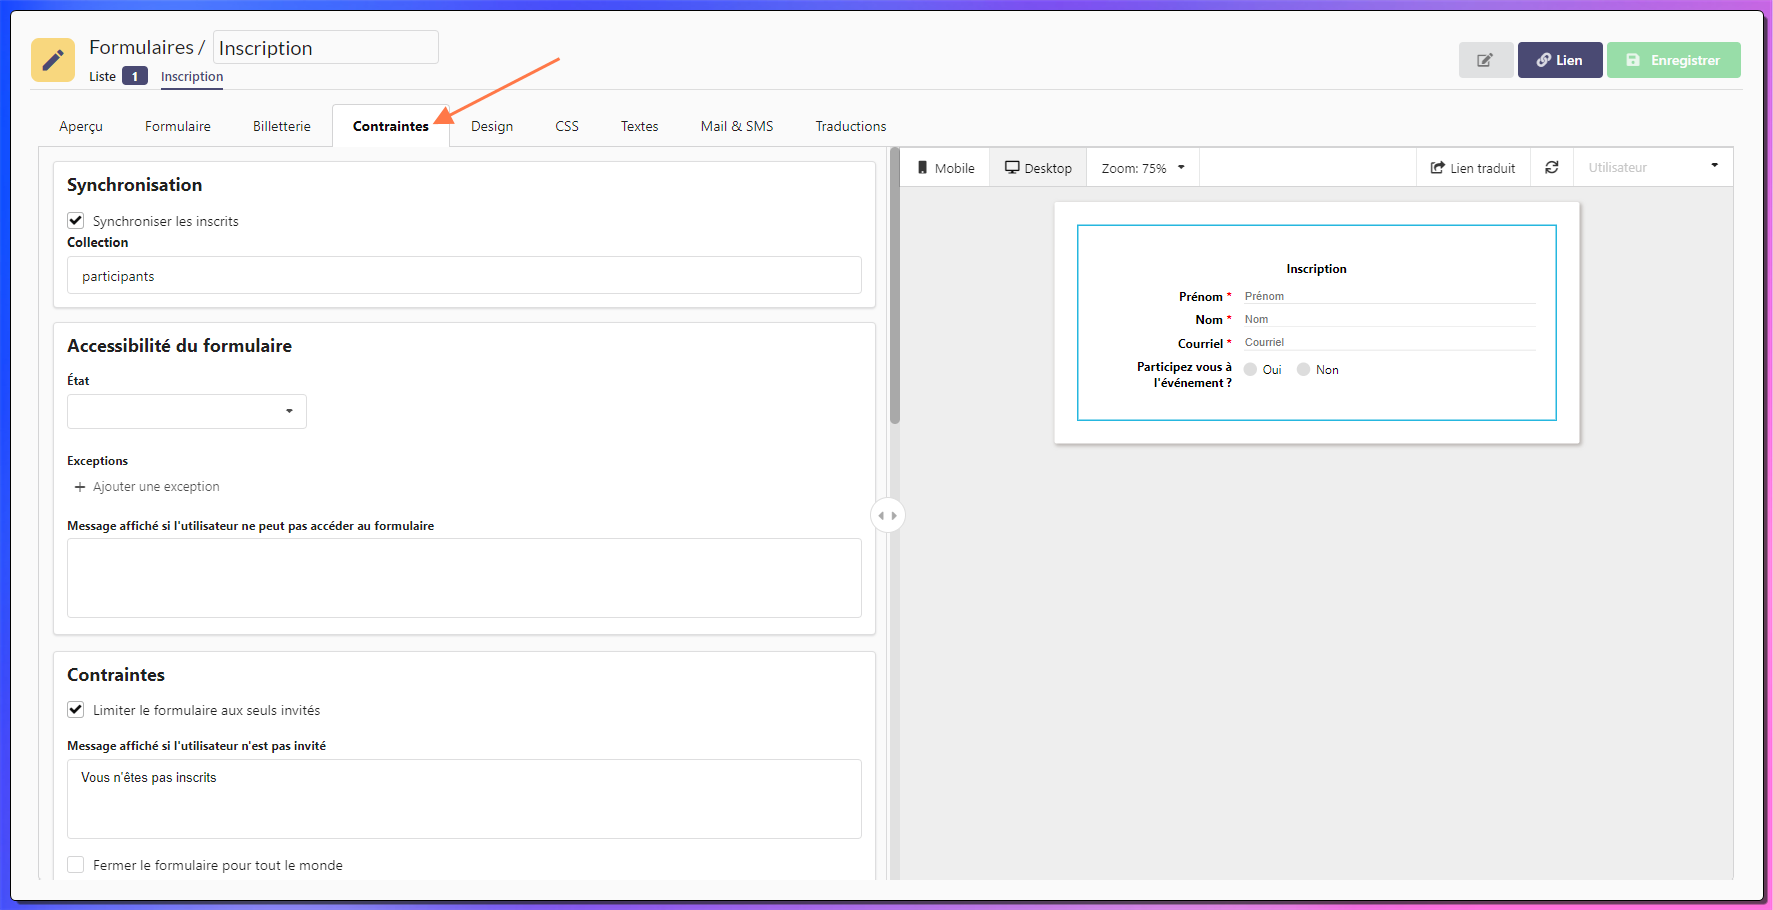
Task: Switch preview to Desktop view
Action: click(x=1038, y=168)
